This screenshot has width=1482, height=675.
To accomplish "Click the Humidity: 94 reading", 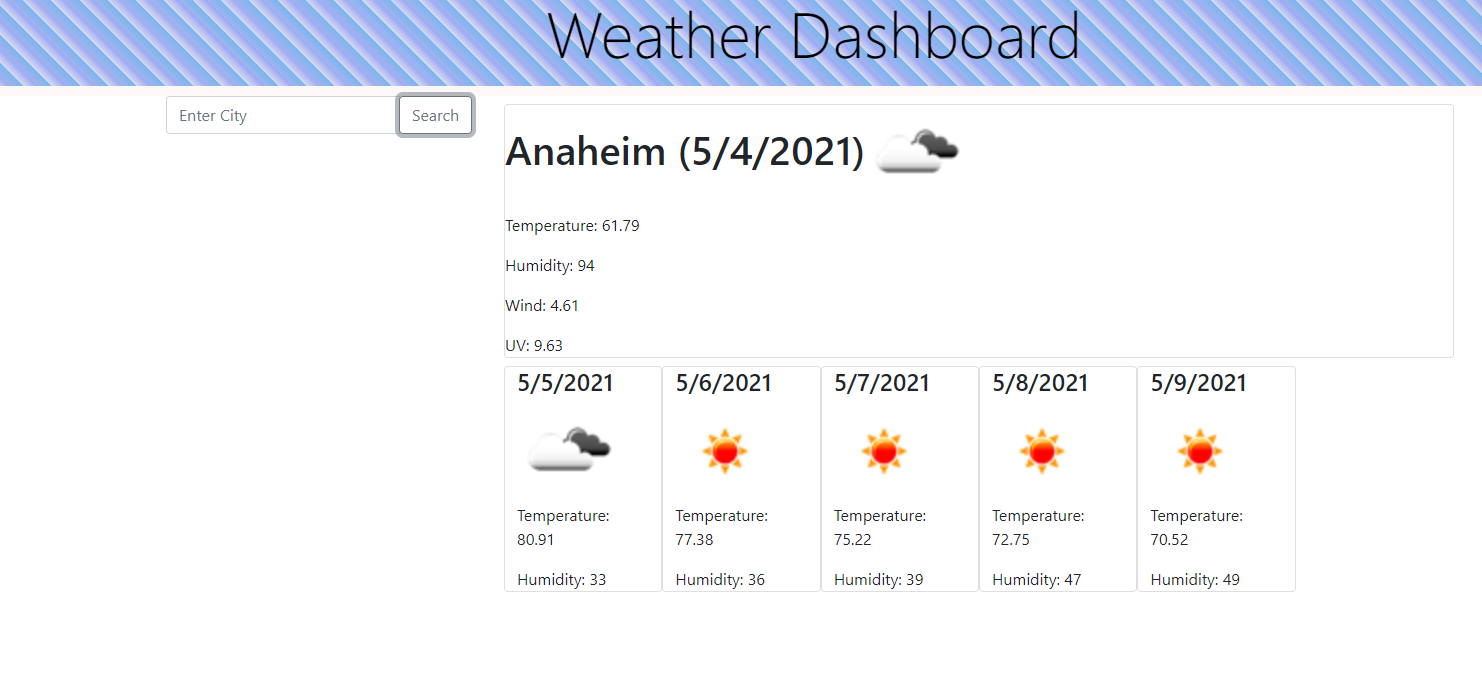I will (x=550, y=265).
